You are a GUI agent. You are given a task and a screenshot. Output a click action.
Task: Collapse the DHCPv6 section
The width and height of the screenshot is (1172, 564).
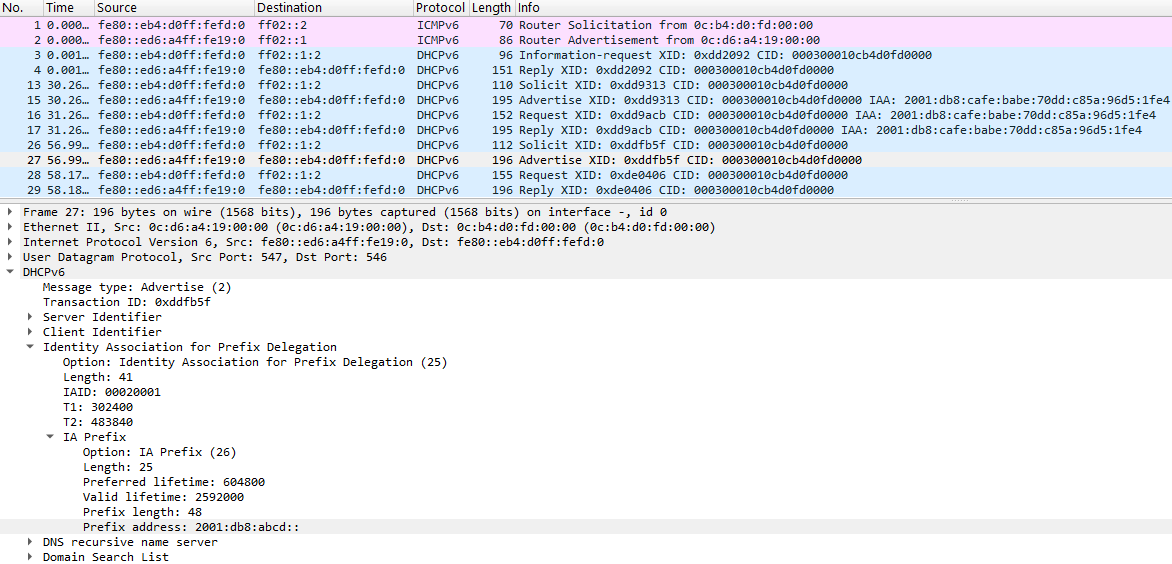click(9, 272)
